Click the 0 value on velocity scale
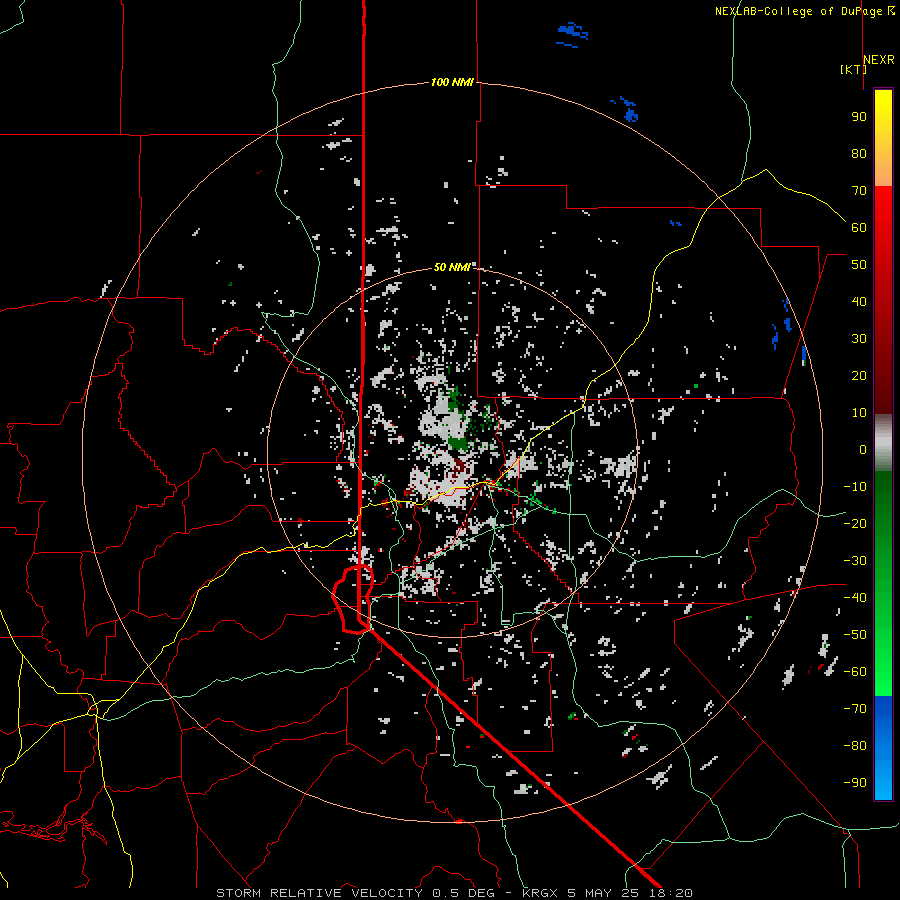 [x=863, y=449]
